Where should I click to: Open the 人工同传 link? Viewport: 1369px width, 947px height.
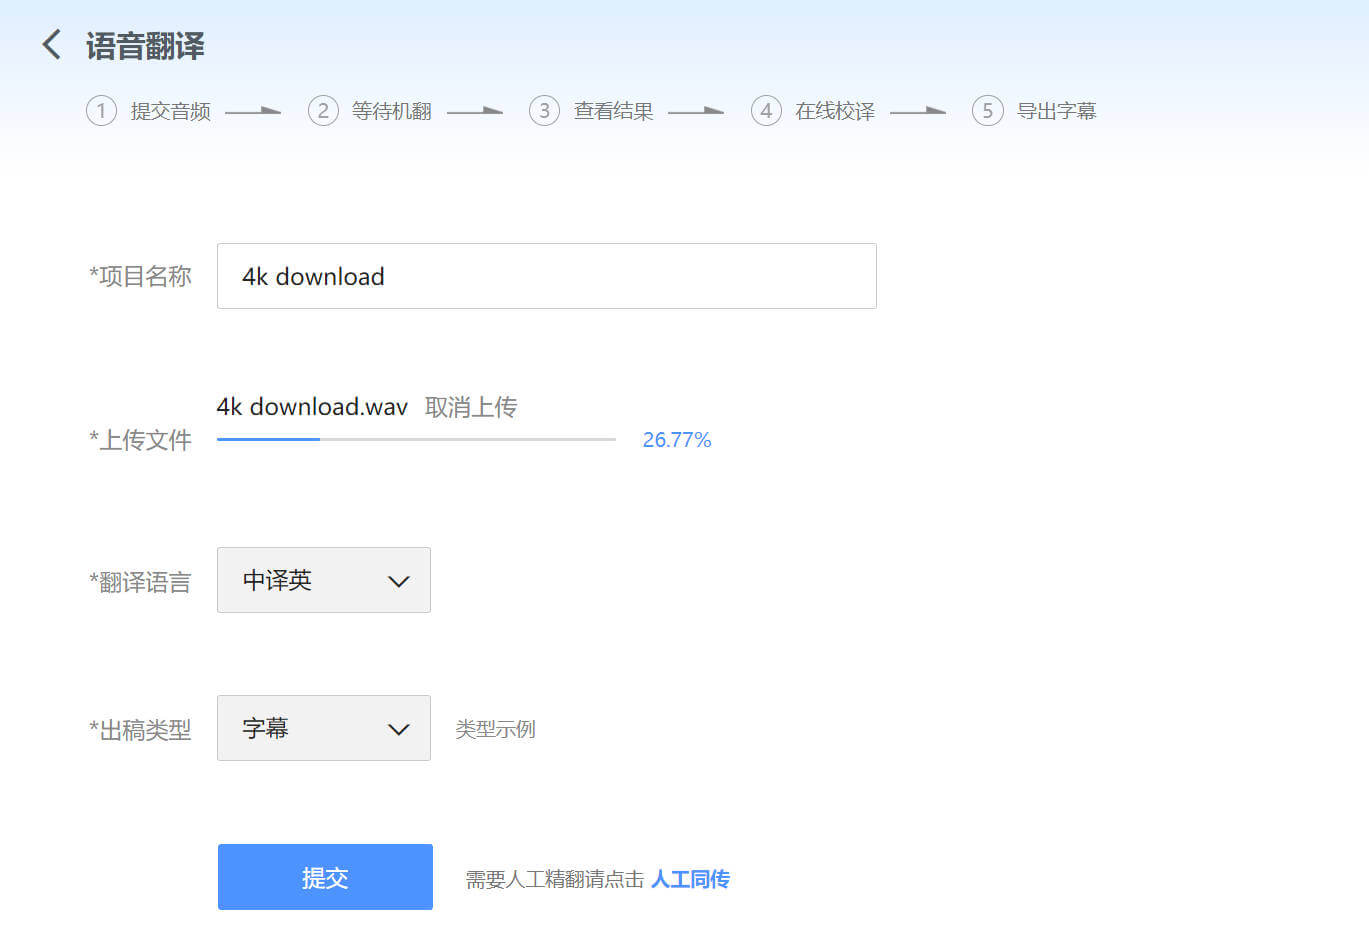click(691, 878)
